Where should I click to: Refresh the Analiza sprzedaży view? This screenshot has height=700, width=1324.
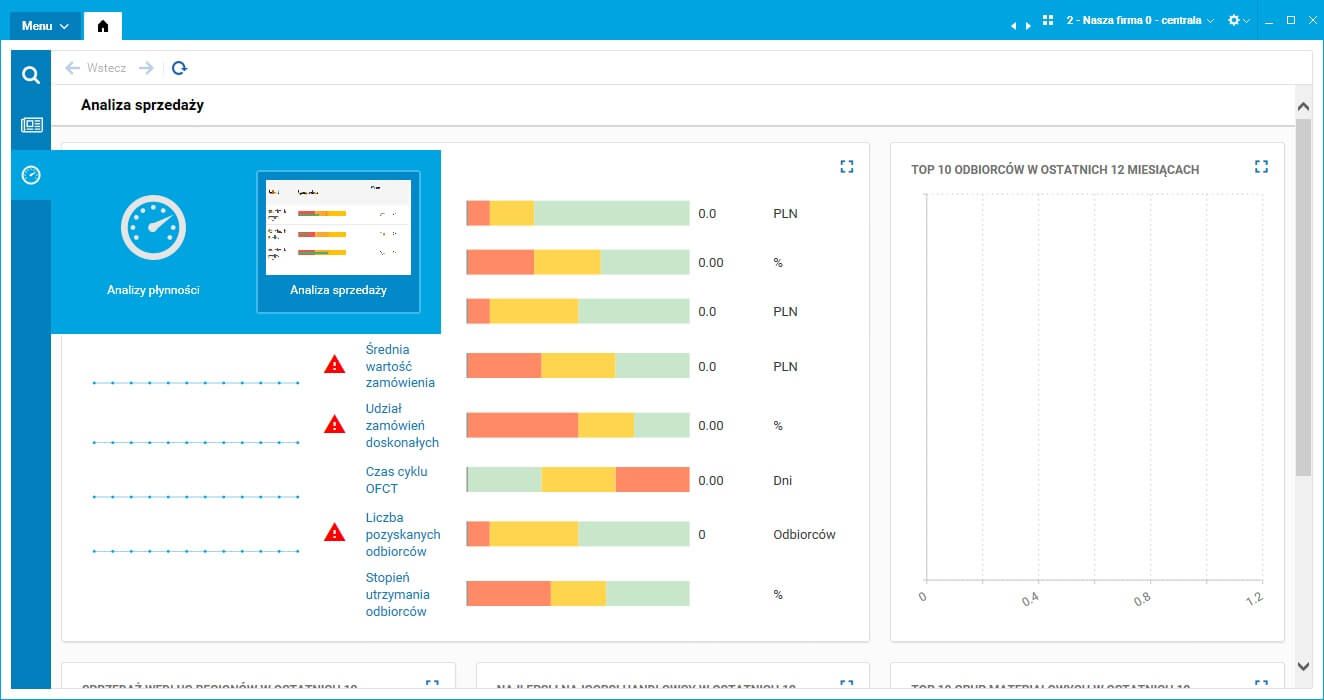(x=179, y=68)
